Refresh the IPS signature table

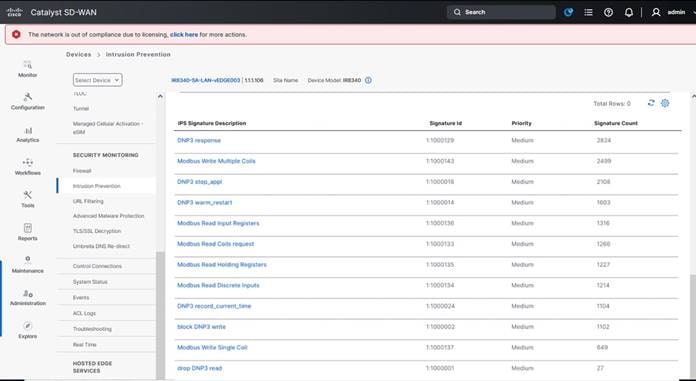coord(651,103)
